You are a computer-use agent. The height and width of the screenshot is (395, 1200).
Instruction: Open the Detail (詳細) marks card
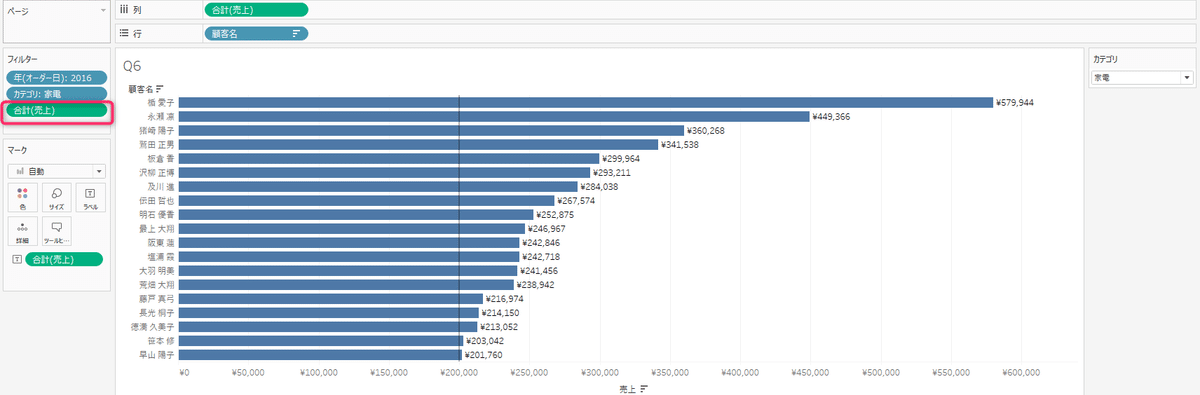[x=21, y=230]
